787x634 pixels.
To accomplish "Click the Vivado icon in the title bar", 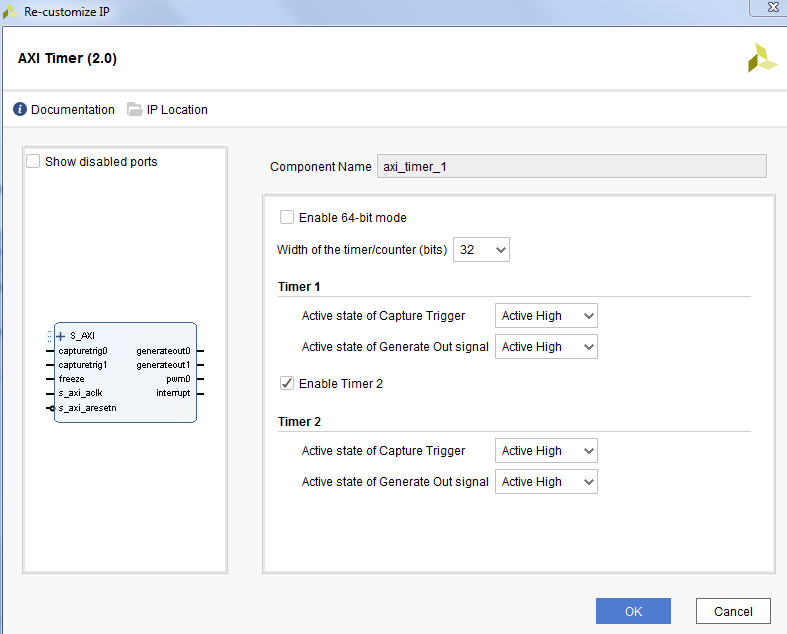I will point(11,12).
